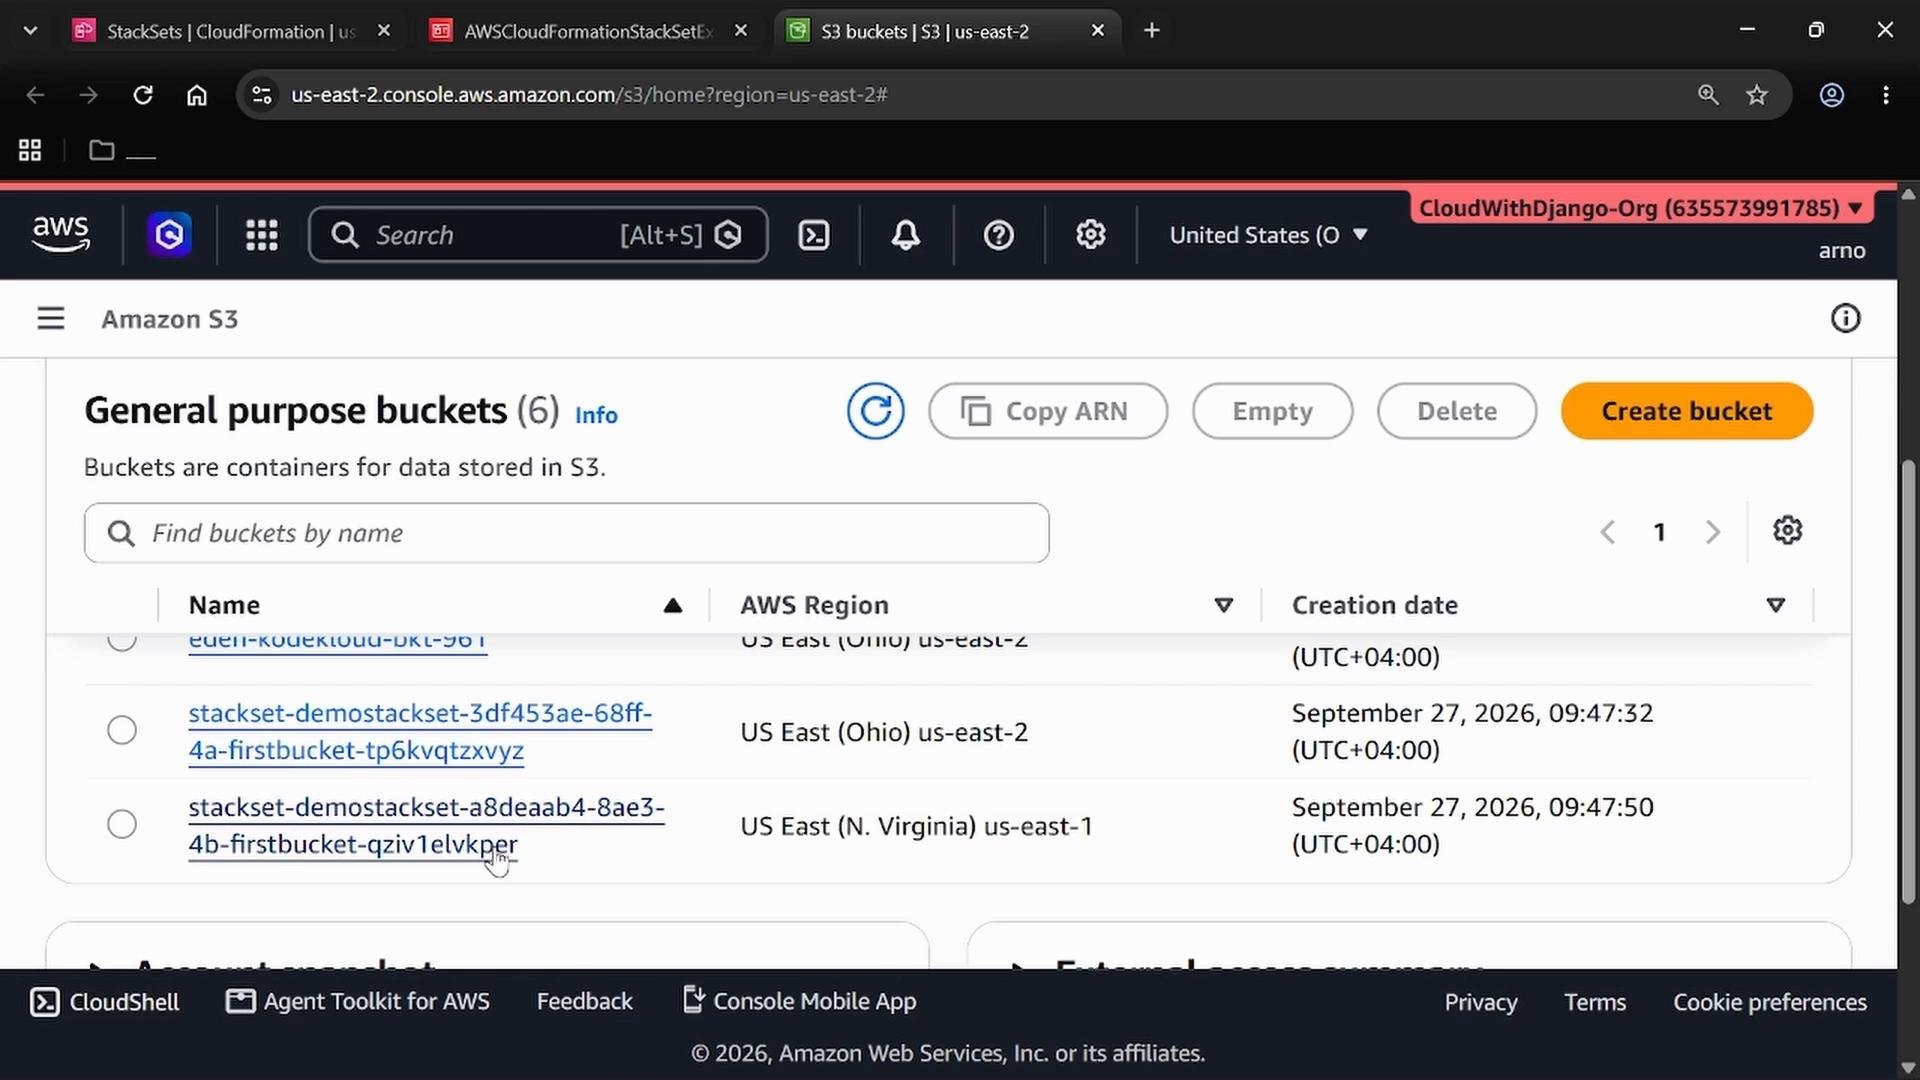This screenshot has height=1080, width=1920.
Task: Open the region selector United States dropdown
Action: (1268, 235)
